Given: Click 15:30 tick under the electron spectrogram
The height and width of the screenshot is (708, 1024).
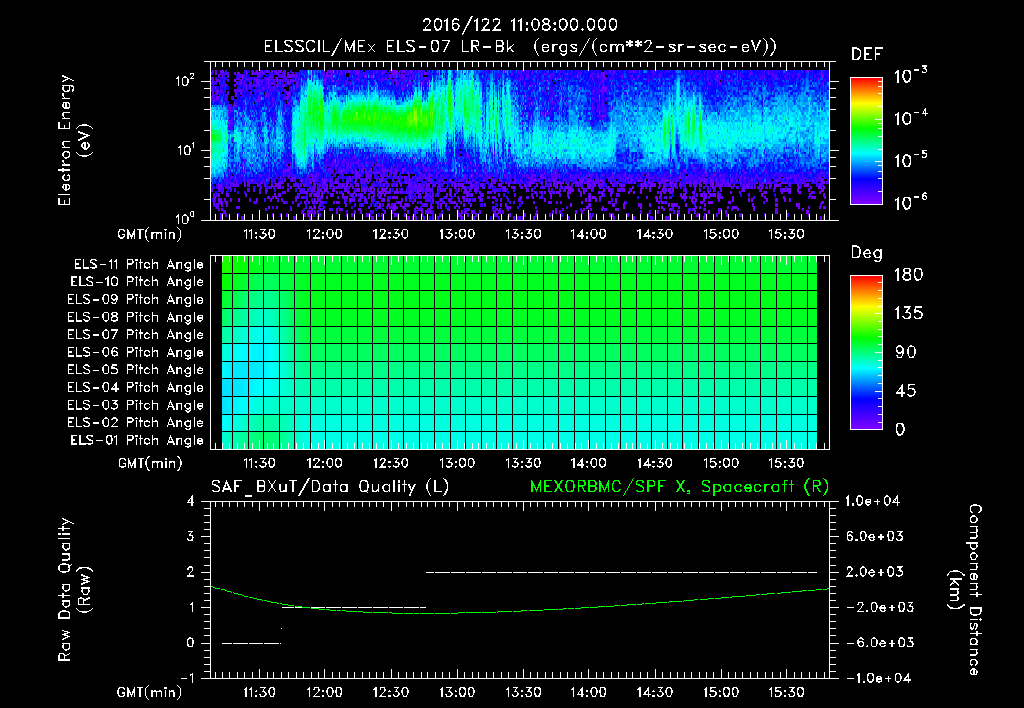Looking at the screenshot, I should [786, 234].
